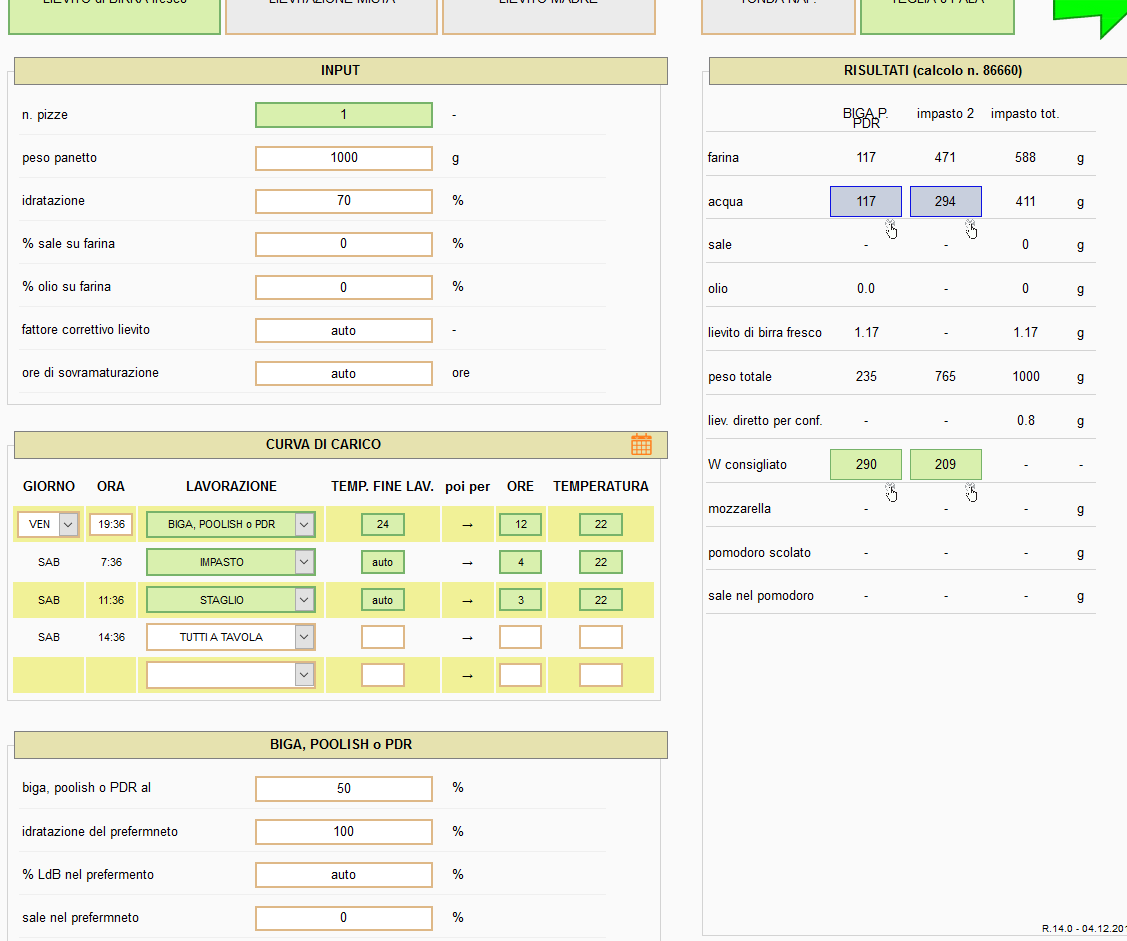Click the farina total value 588
1127x941 pixels.
pos(1026,157)
